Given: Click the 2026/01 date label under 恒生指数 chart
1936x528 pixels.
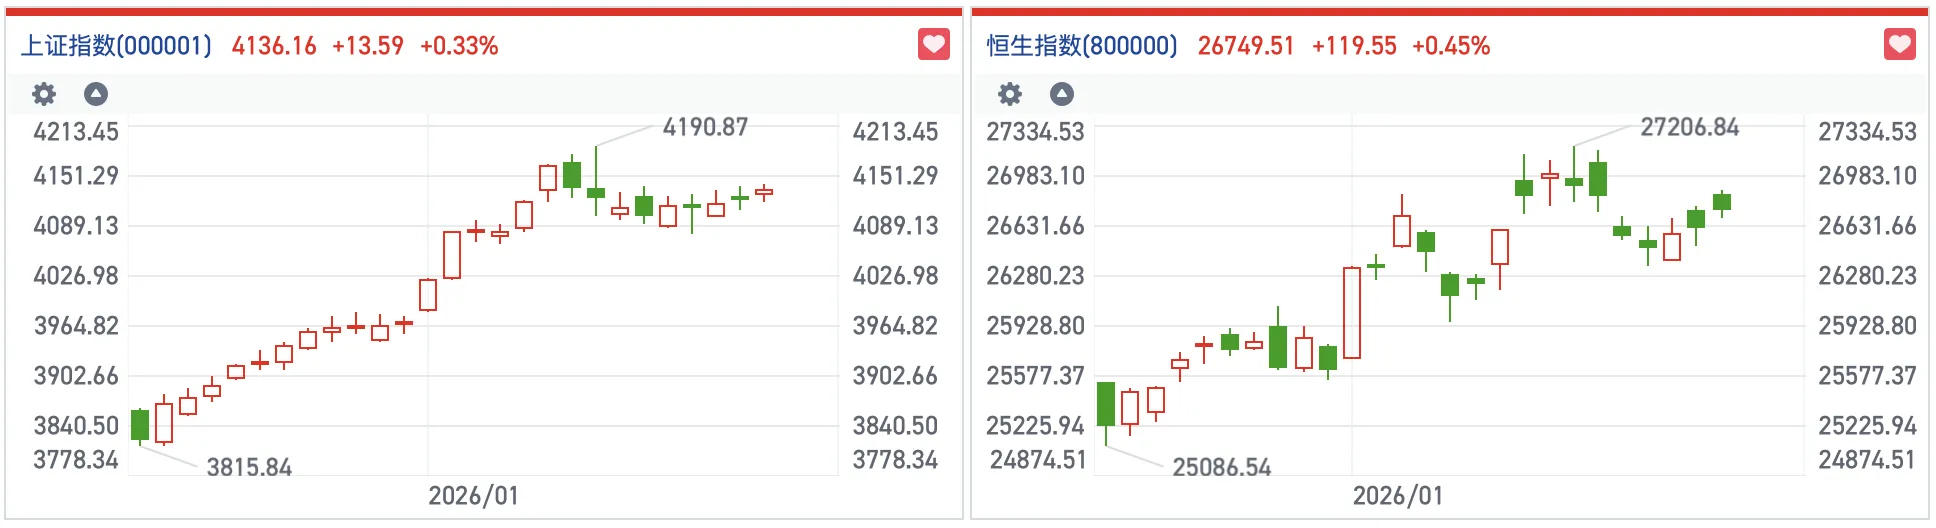Looking at the screenshot, I should 1397,496.
